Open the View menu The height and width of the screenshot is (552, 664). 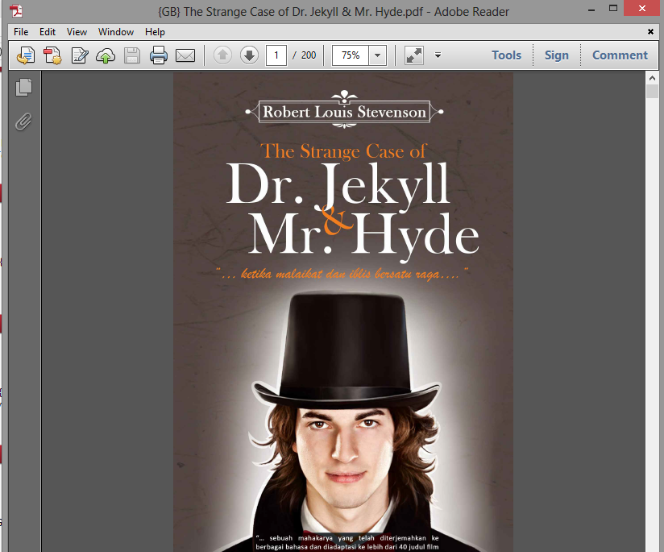[x=77, y=32]
